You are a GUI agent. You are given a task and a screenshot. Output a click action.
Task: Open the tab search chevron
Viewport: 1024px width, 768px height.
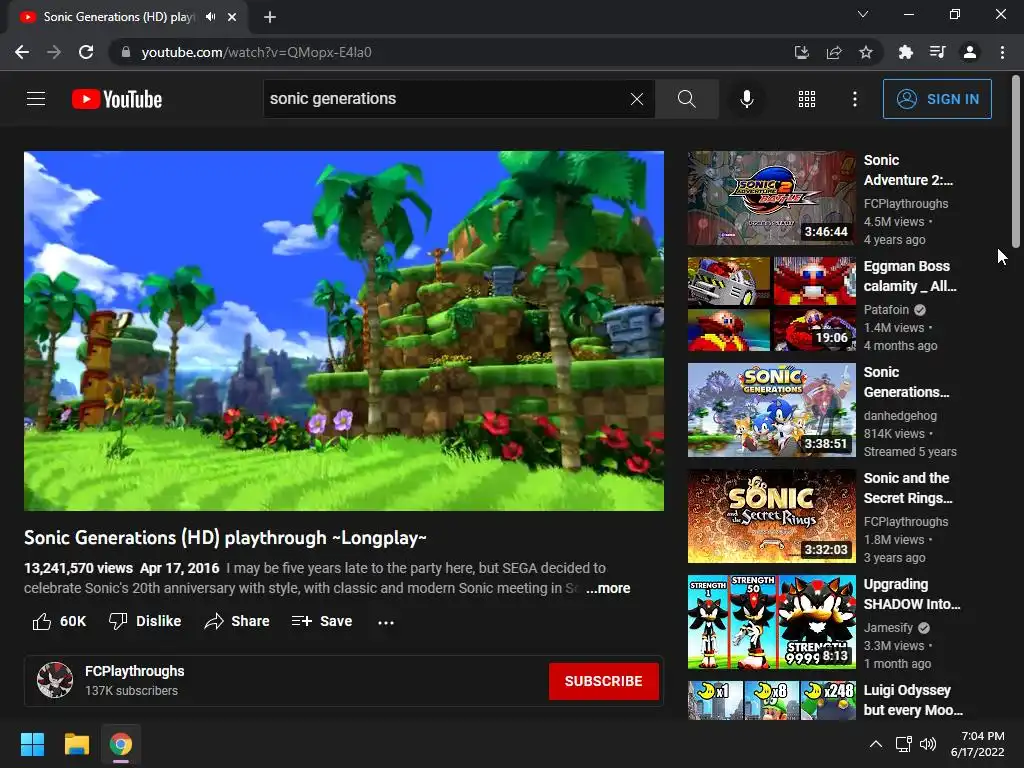point(863,14)
